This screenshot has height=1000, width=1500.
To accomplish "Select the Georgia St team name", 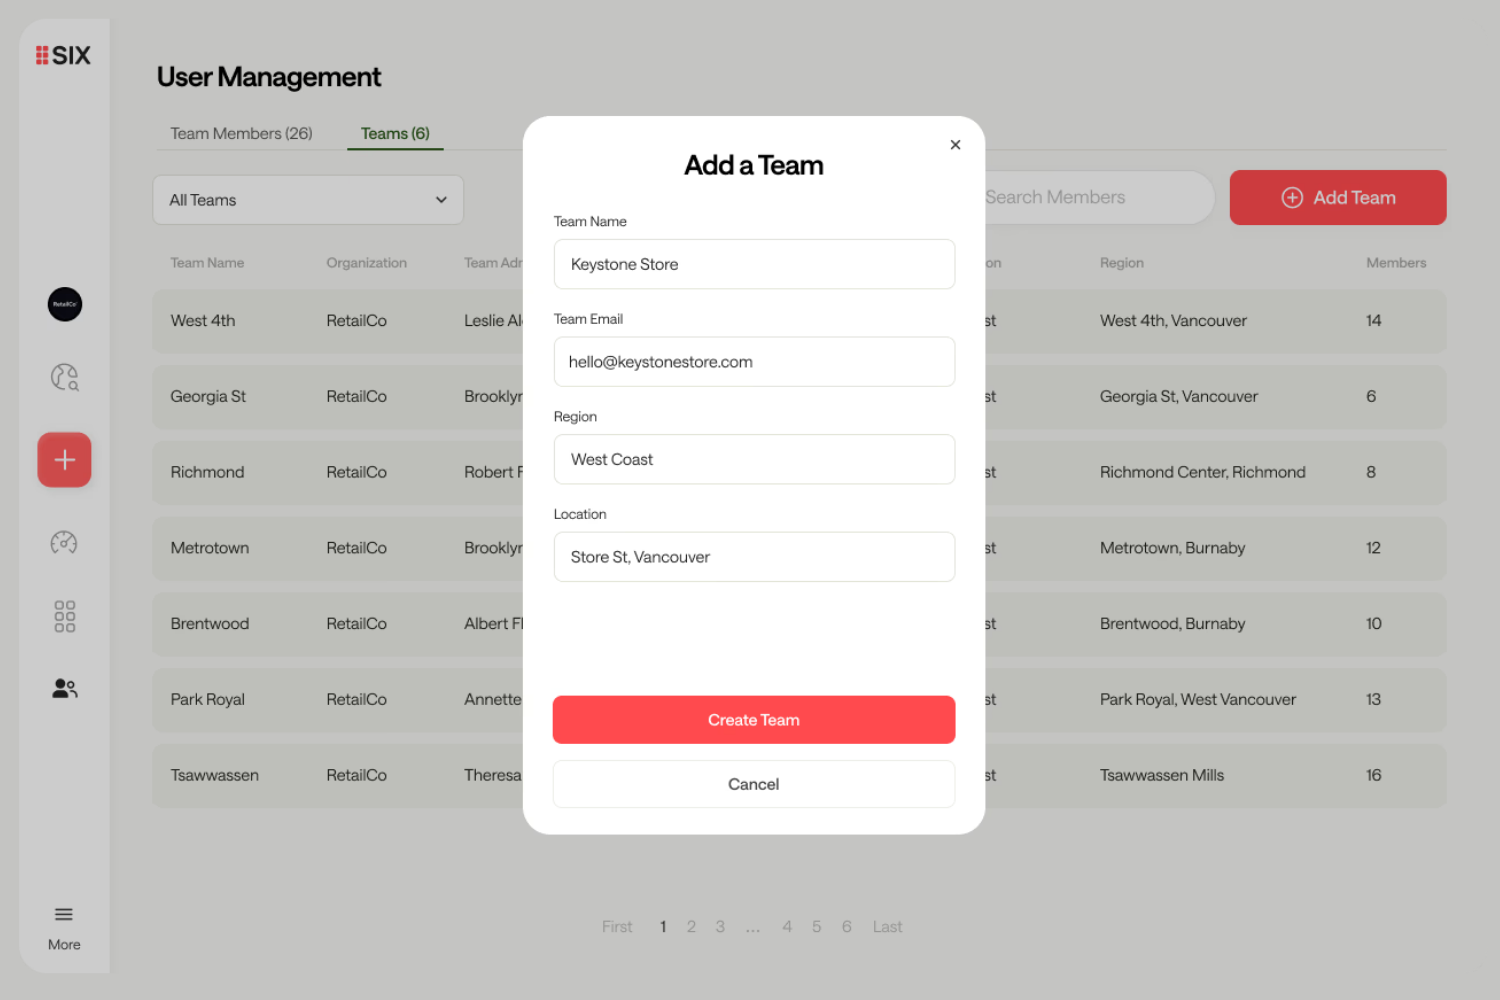I will click(208, 397).
